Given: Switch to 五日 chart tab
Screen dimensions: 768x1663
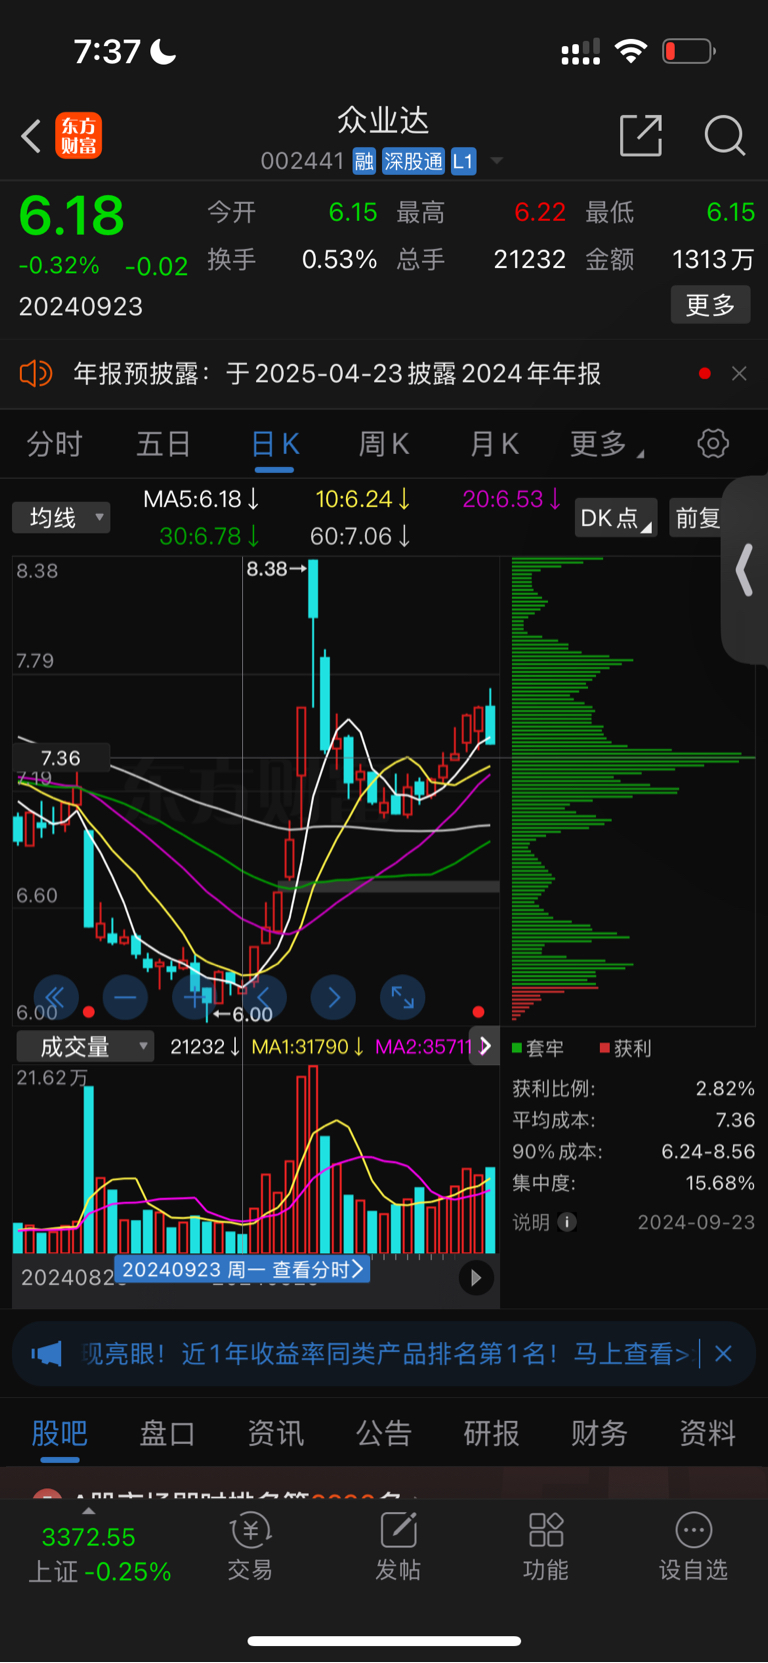Looking at the screenshot, I should click(x=163, y=444).
